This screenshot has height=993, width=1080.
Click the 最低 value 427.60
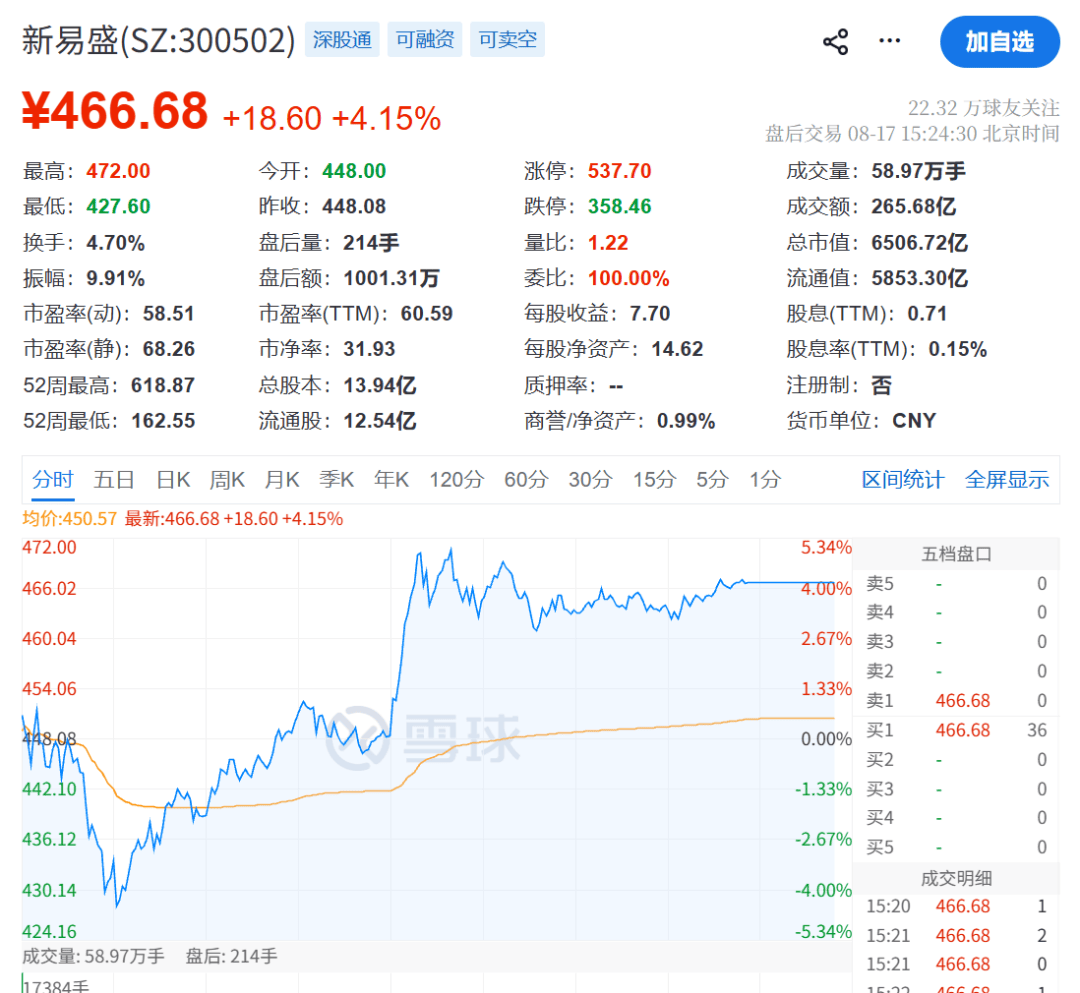[118, 207]
